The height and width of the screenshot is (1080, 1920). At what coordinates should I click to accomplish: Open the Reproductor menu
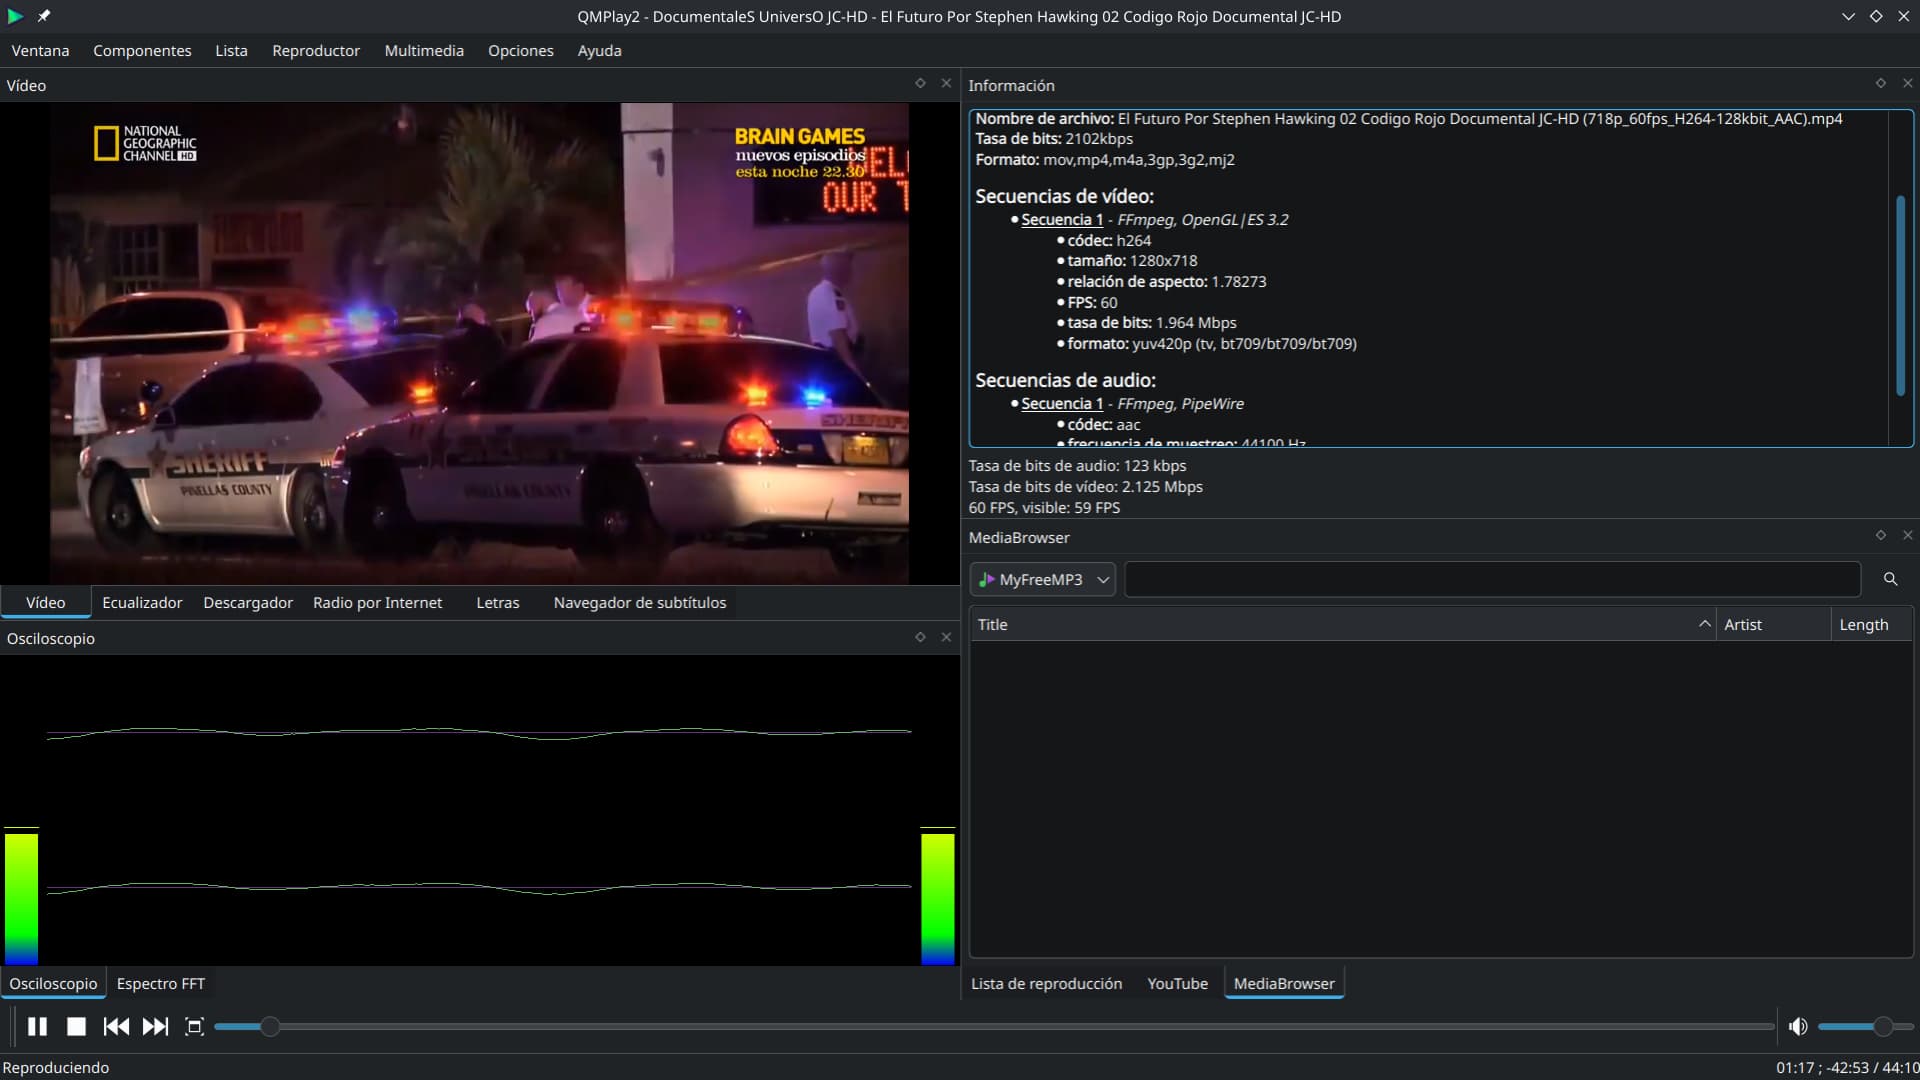click(316, 50)
